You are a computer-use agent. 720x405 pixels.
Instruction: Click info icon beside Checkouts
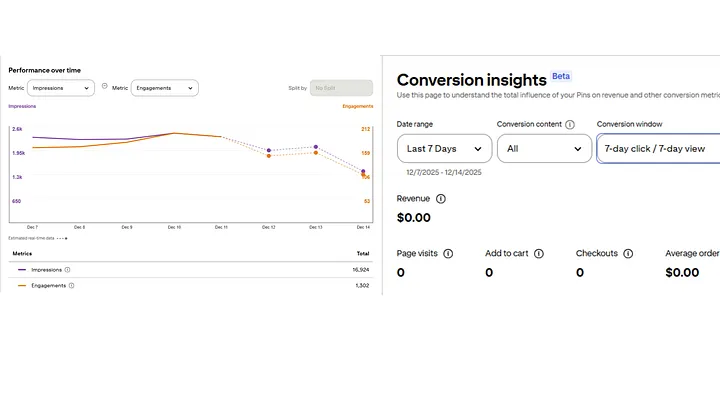click(x=627, y=254)
